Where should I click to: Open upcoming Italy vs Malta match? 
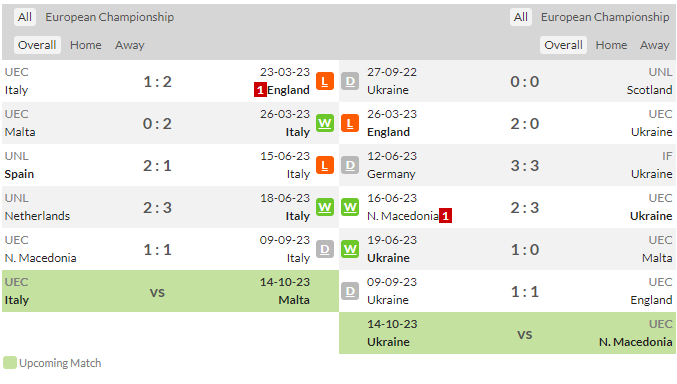click(170, 291)
